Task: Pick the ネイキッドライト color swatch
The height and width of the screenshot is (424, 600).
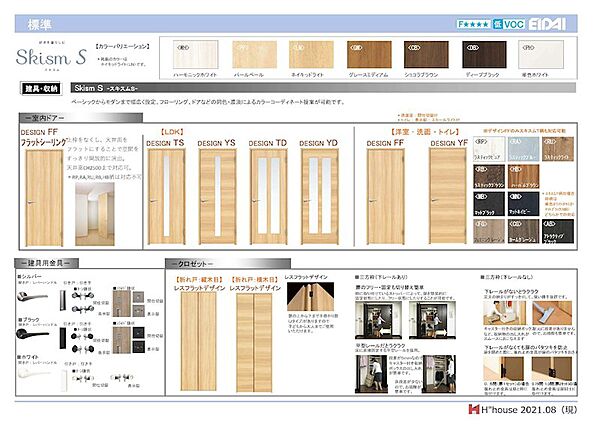Action: pos(311,55)
